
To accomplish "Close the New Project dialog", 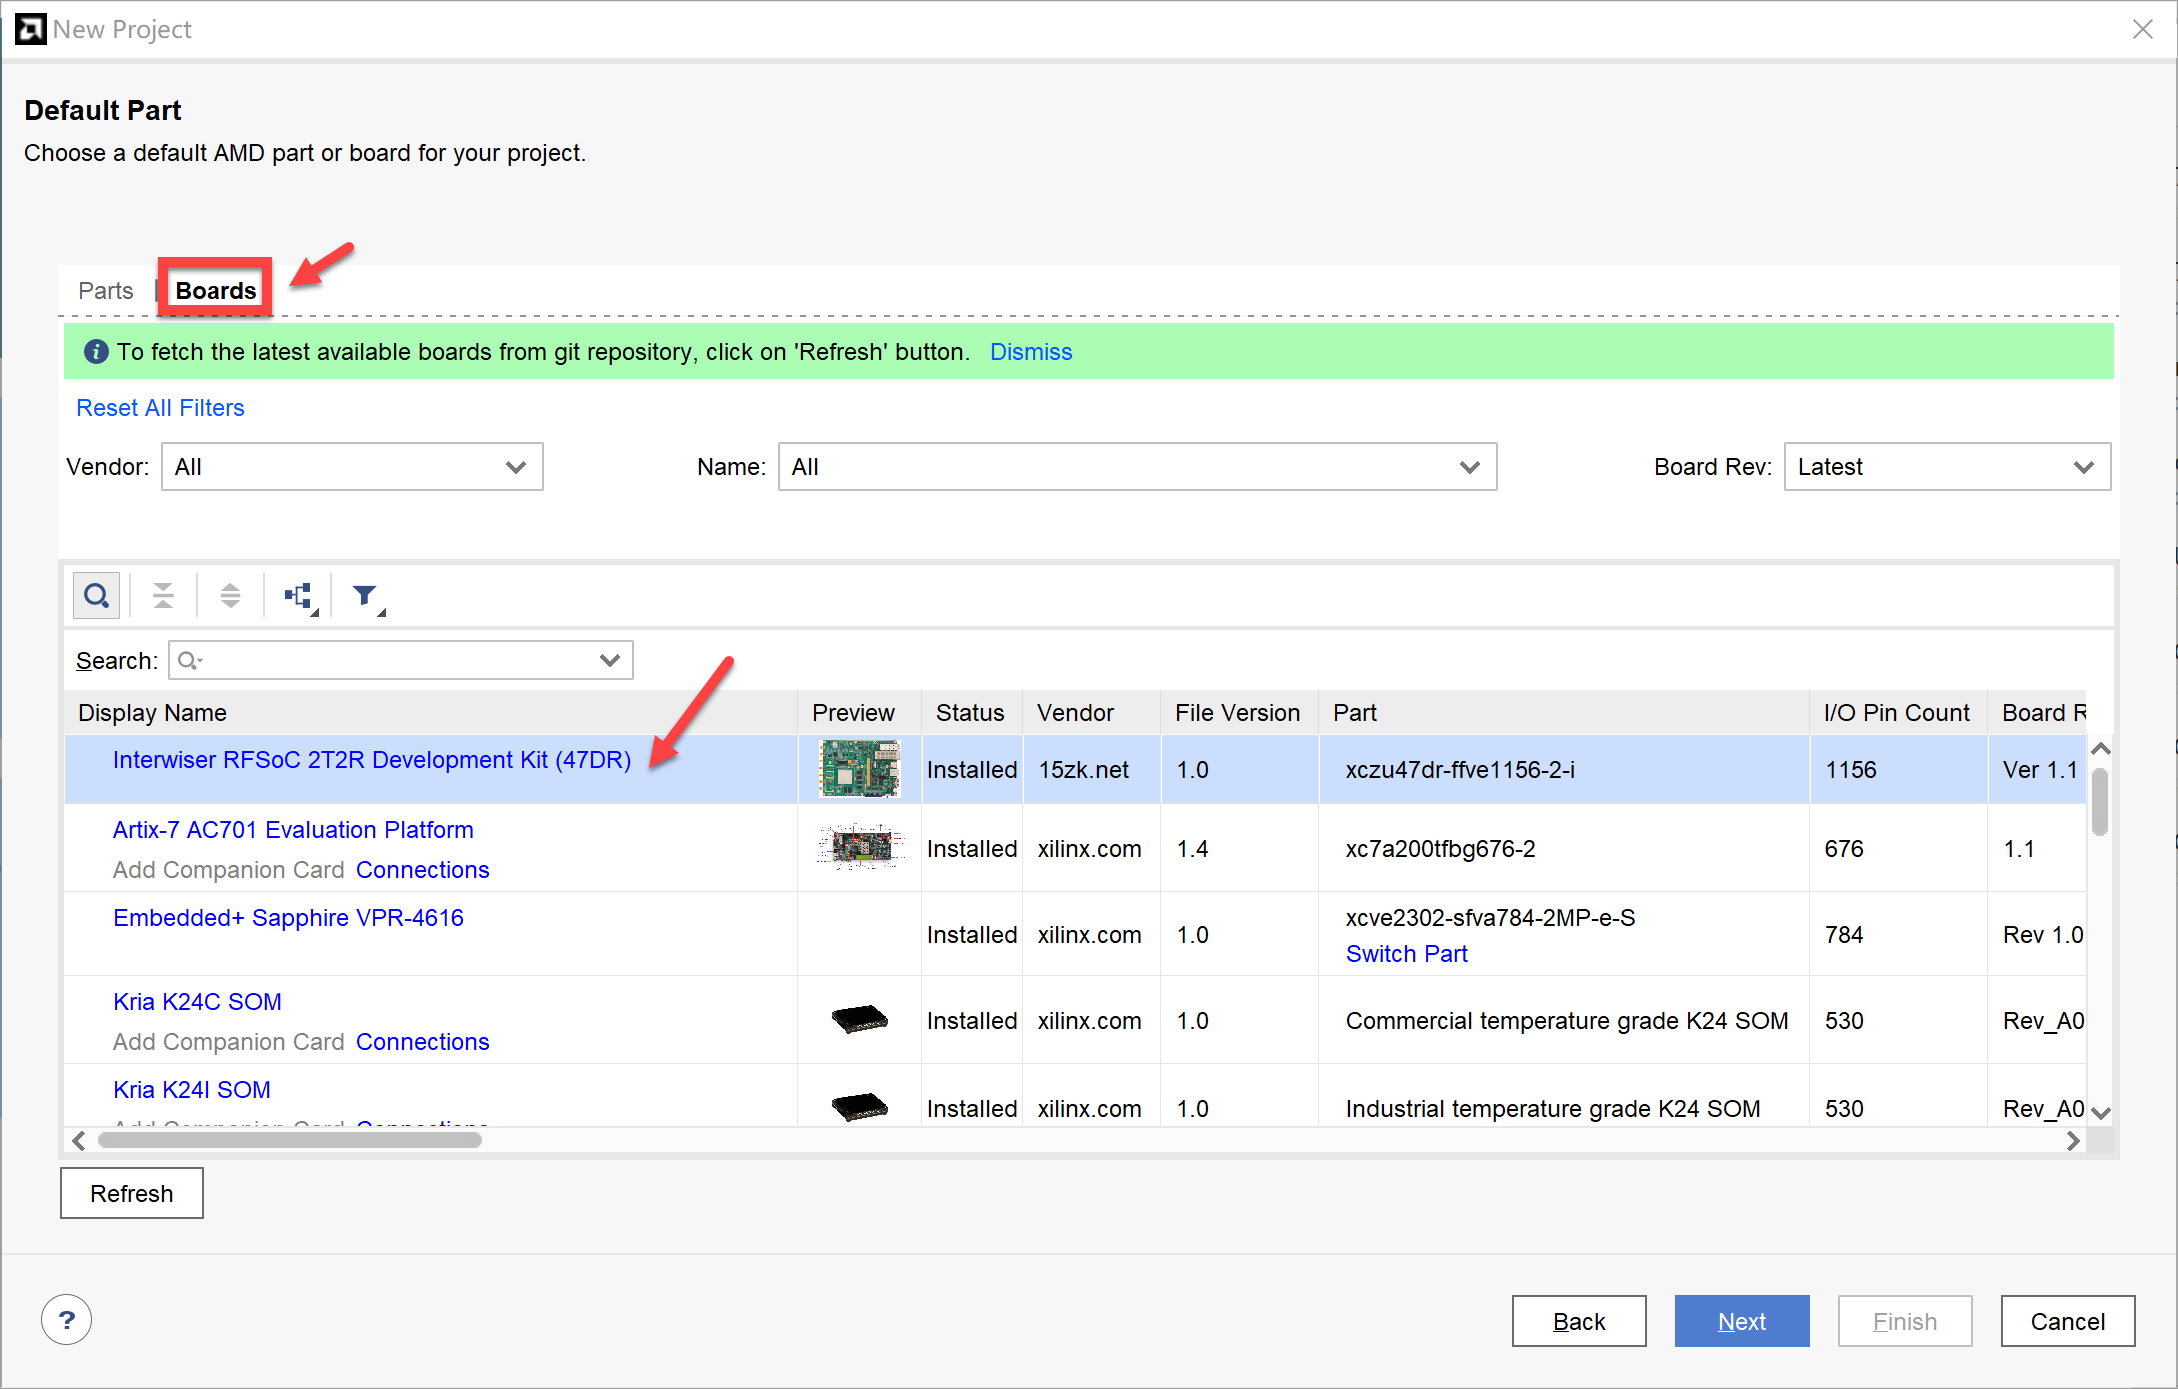I will click(2142, 29).
